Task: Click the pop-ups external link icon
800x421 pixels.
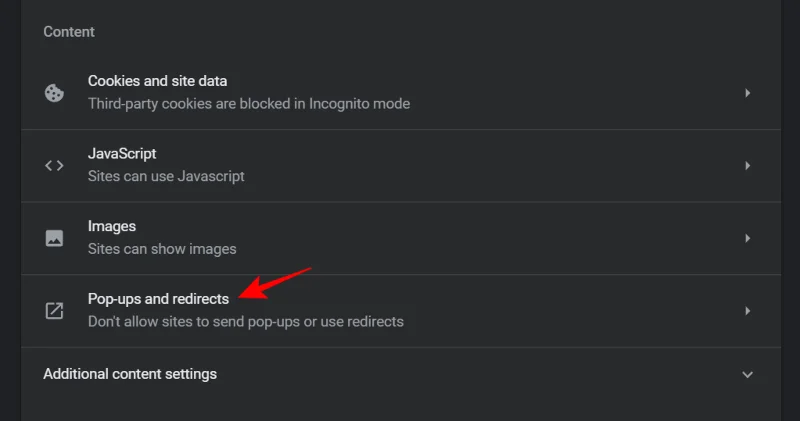Action: (54, 311)
